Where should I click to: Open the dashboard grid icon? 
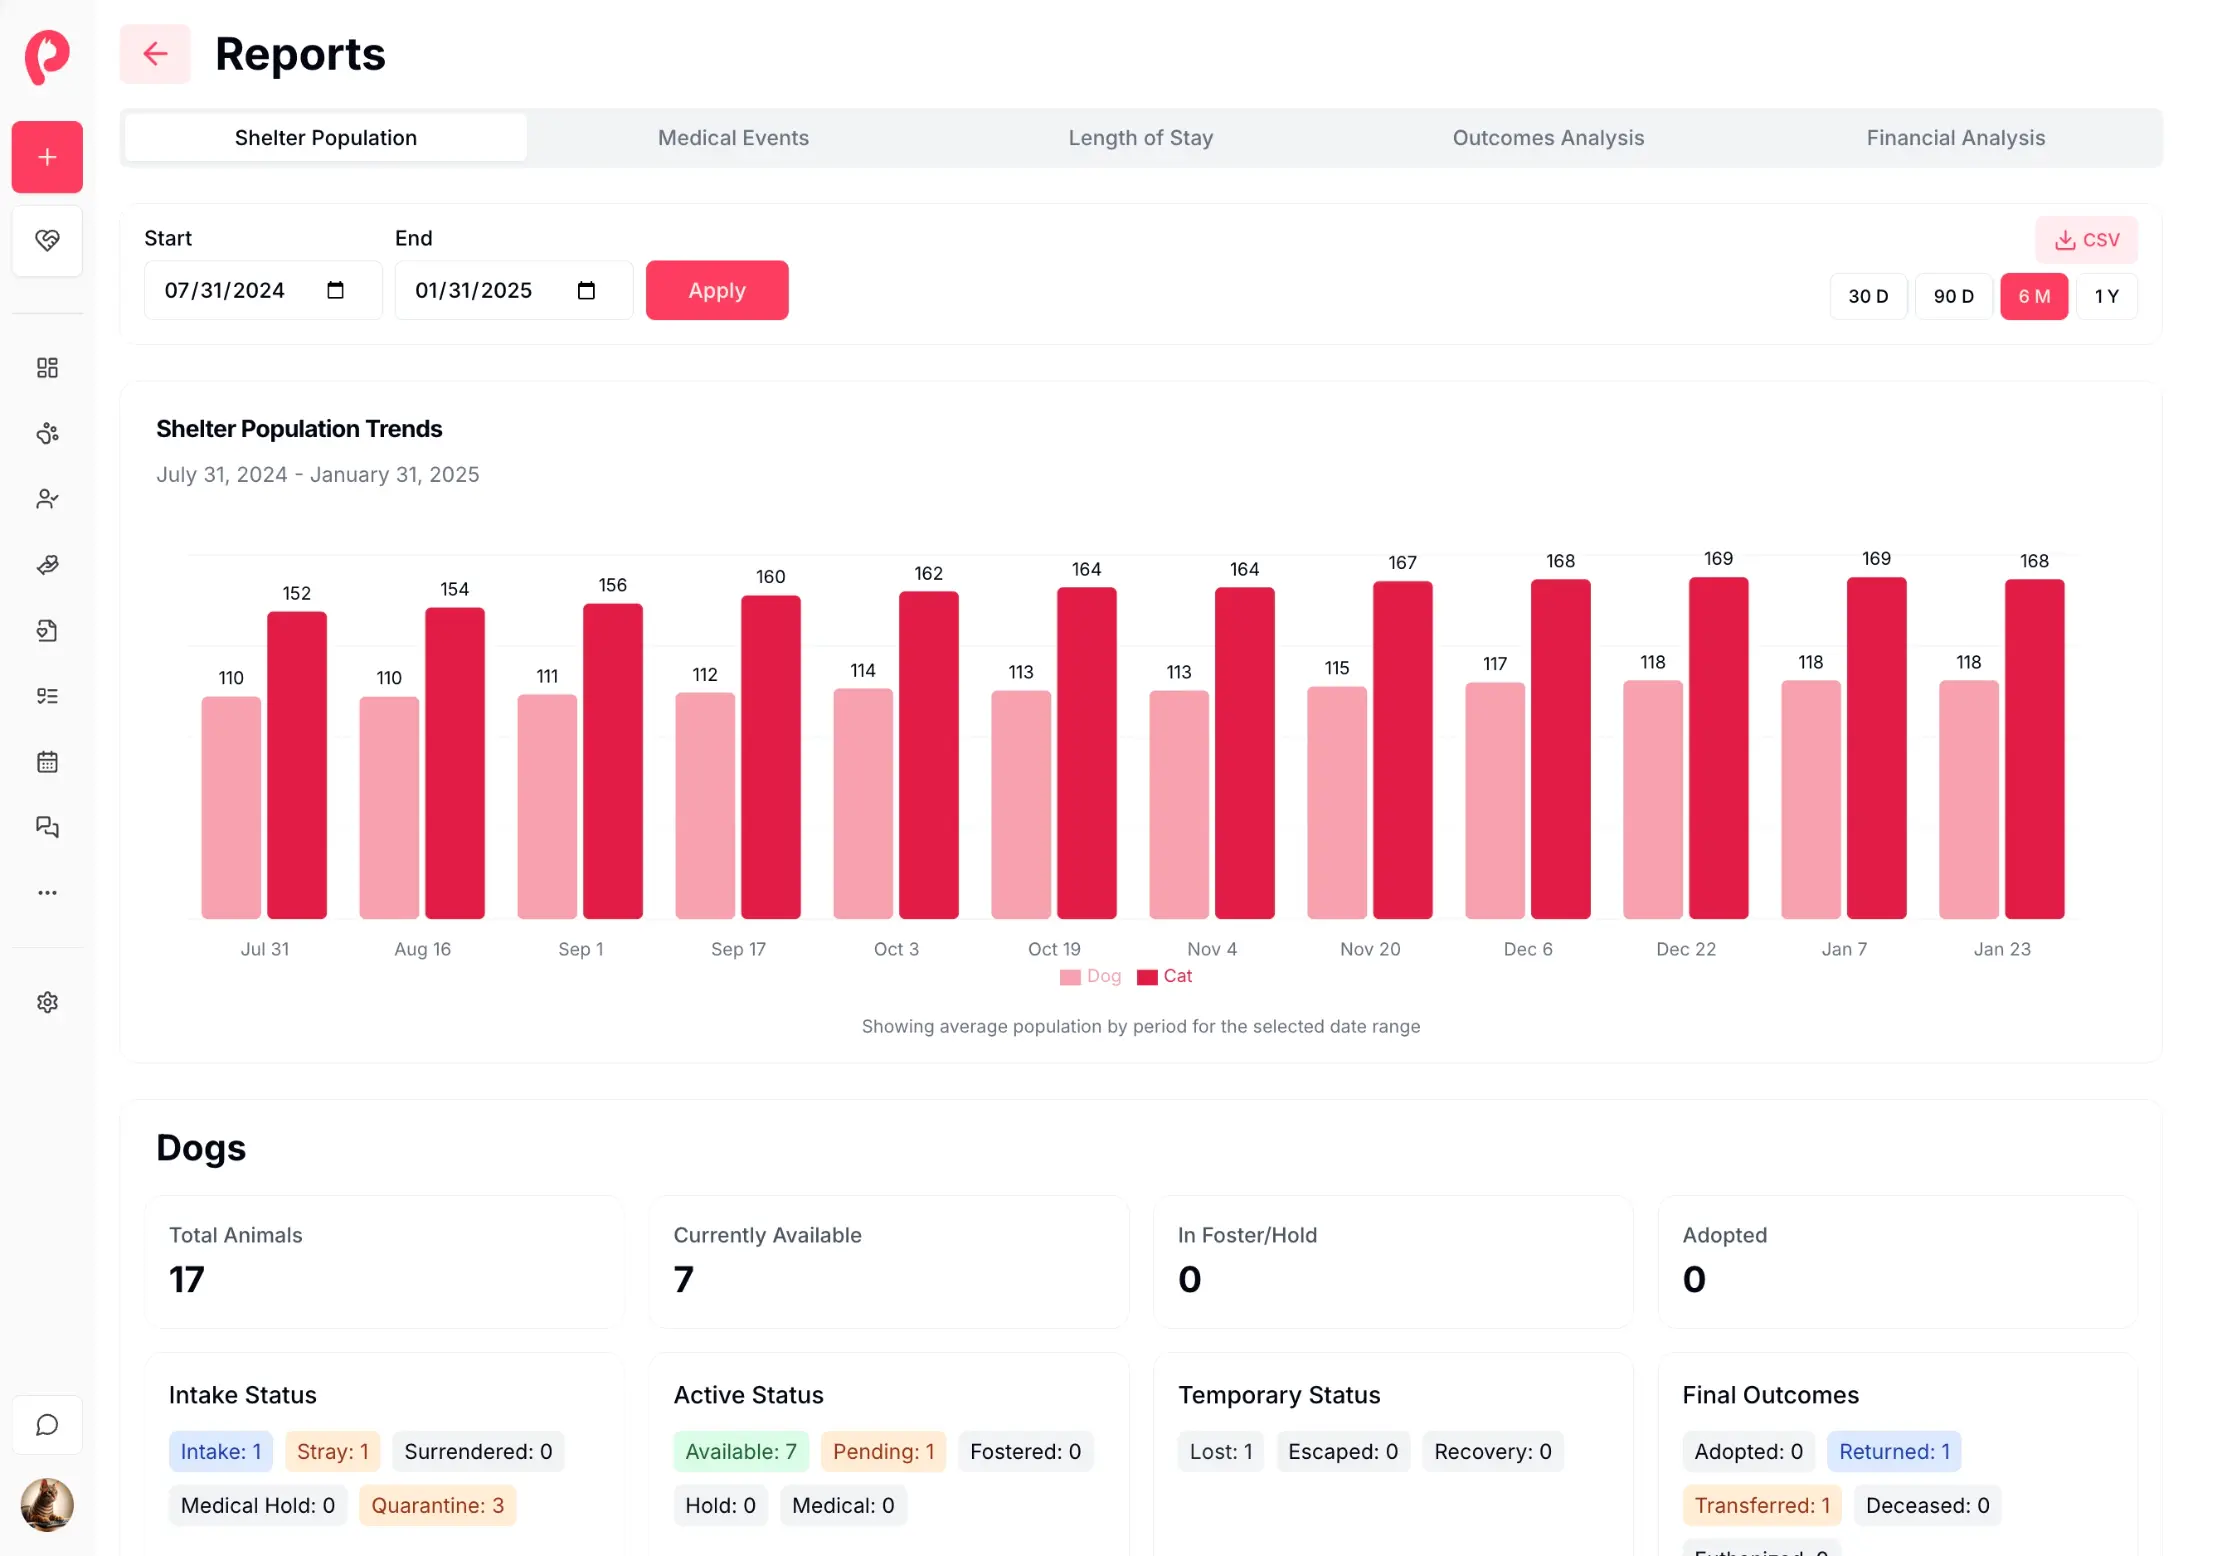click(x=47, y=368)
